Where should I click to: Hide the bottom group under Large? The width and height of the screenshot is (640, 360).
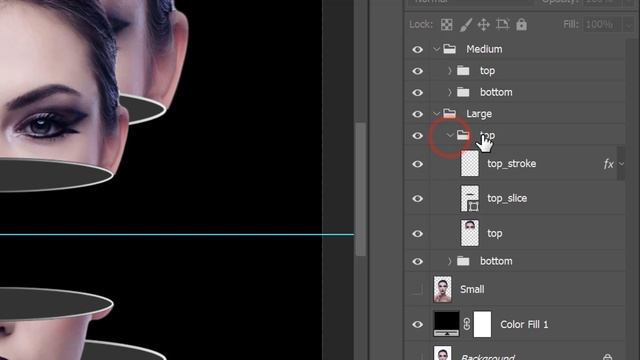point(417,262)
